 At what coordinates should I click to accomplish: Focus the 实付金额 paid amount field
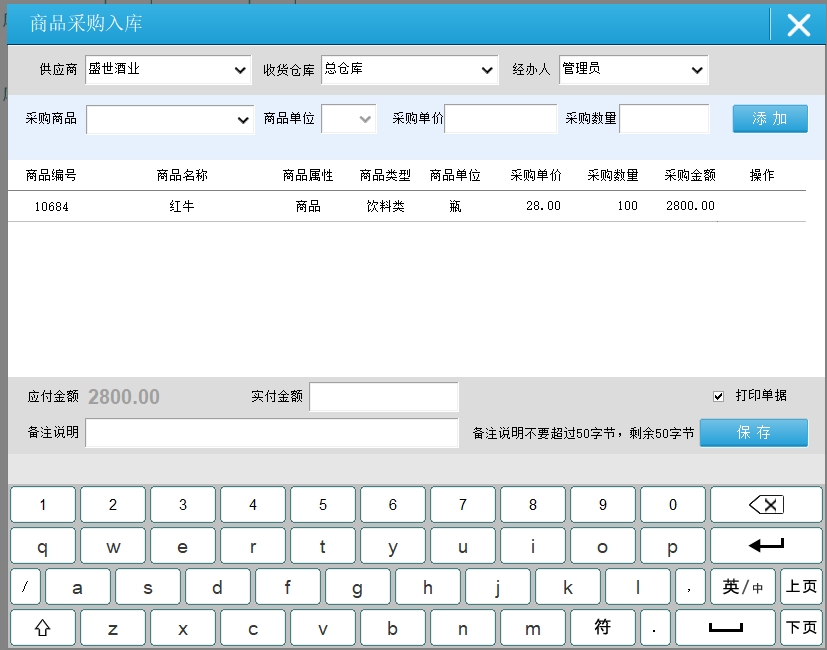click(x=384, y=397)
